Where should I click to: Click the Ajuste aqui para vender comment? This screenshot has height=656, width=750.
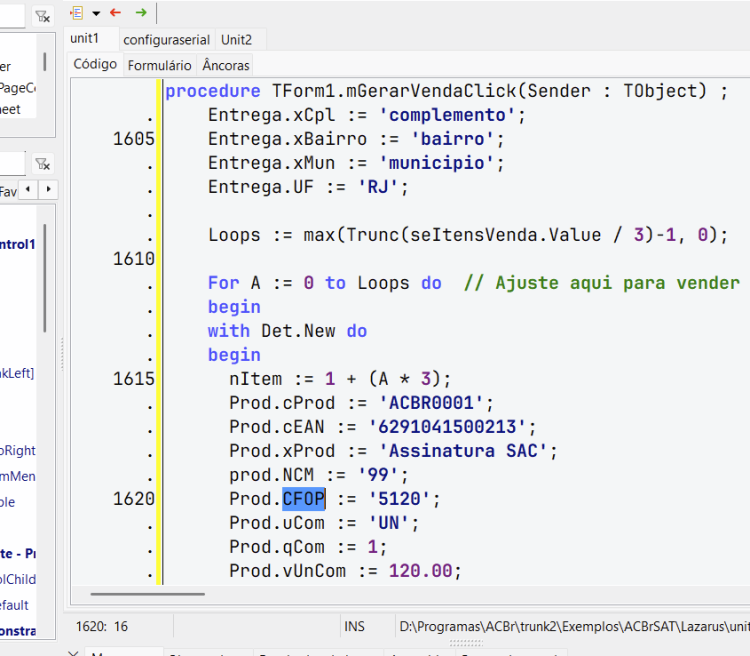click(602, 283)
